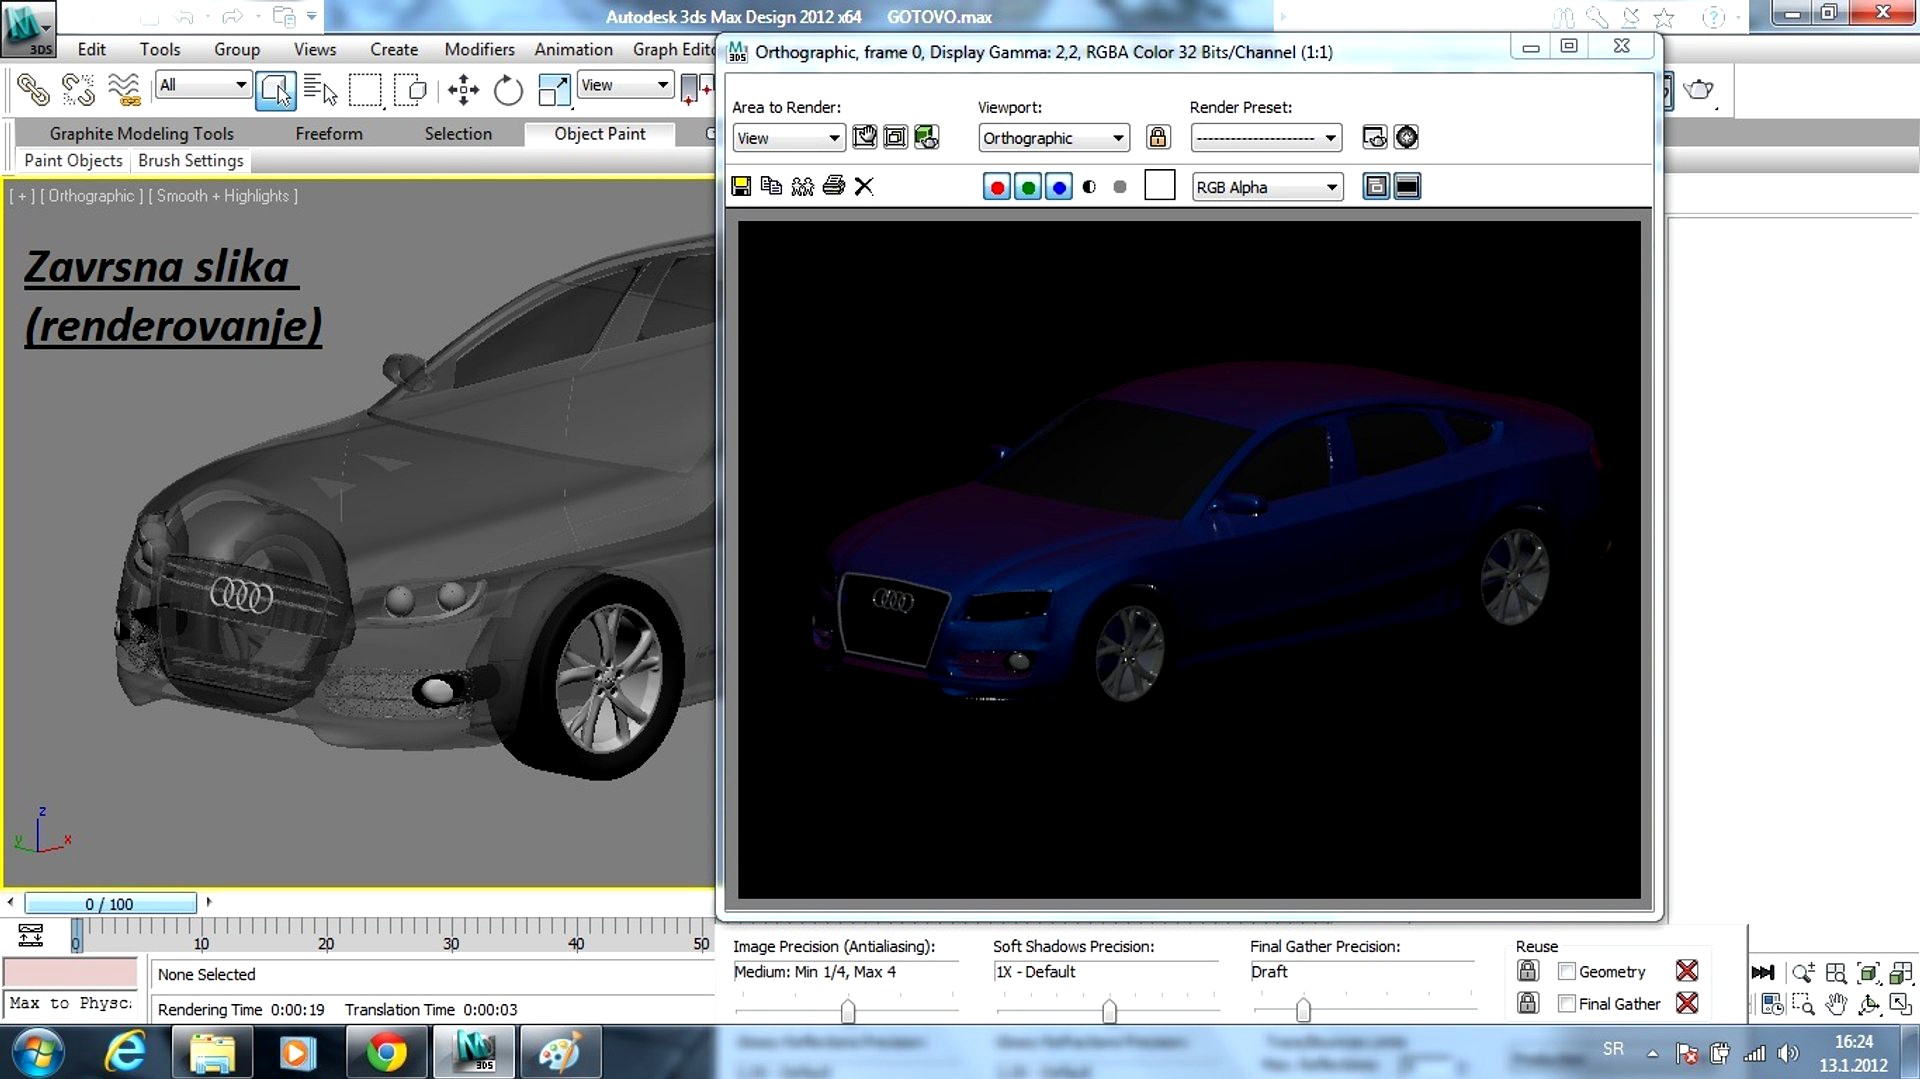The width and height of the screenshot is (1920, 1079).
Task: Open the Tools menu
Action: 160,49
